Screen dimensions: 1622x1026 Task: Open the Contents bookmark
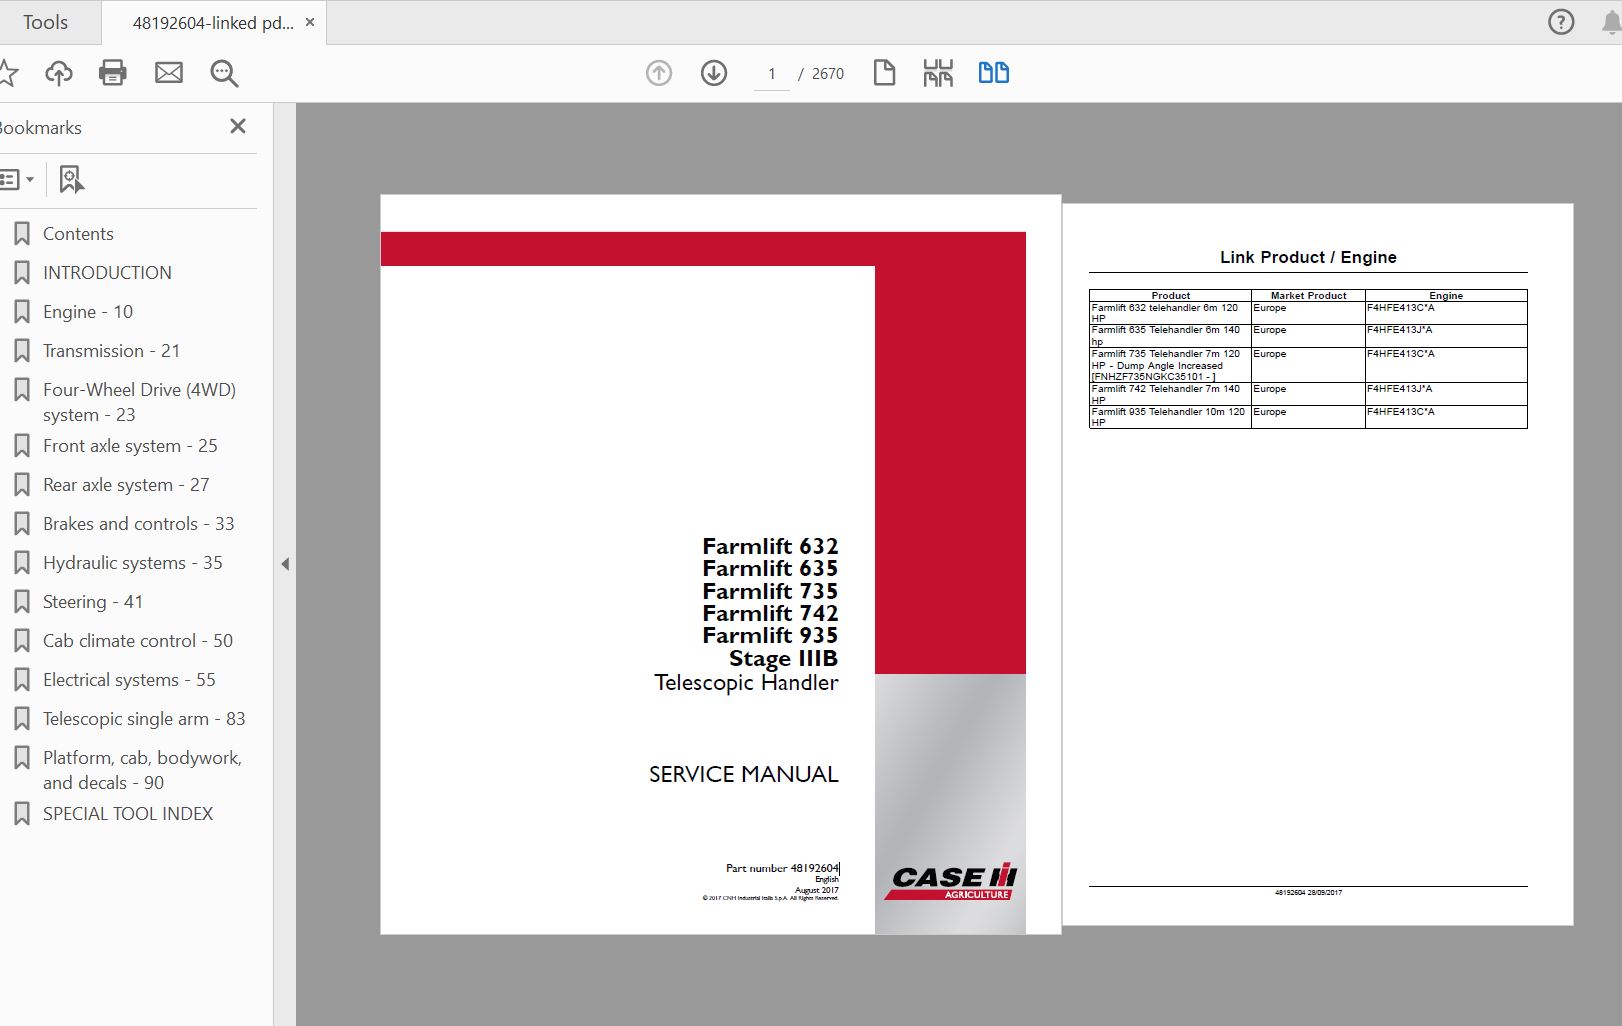click(78, 234)
